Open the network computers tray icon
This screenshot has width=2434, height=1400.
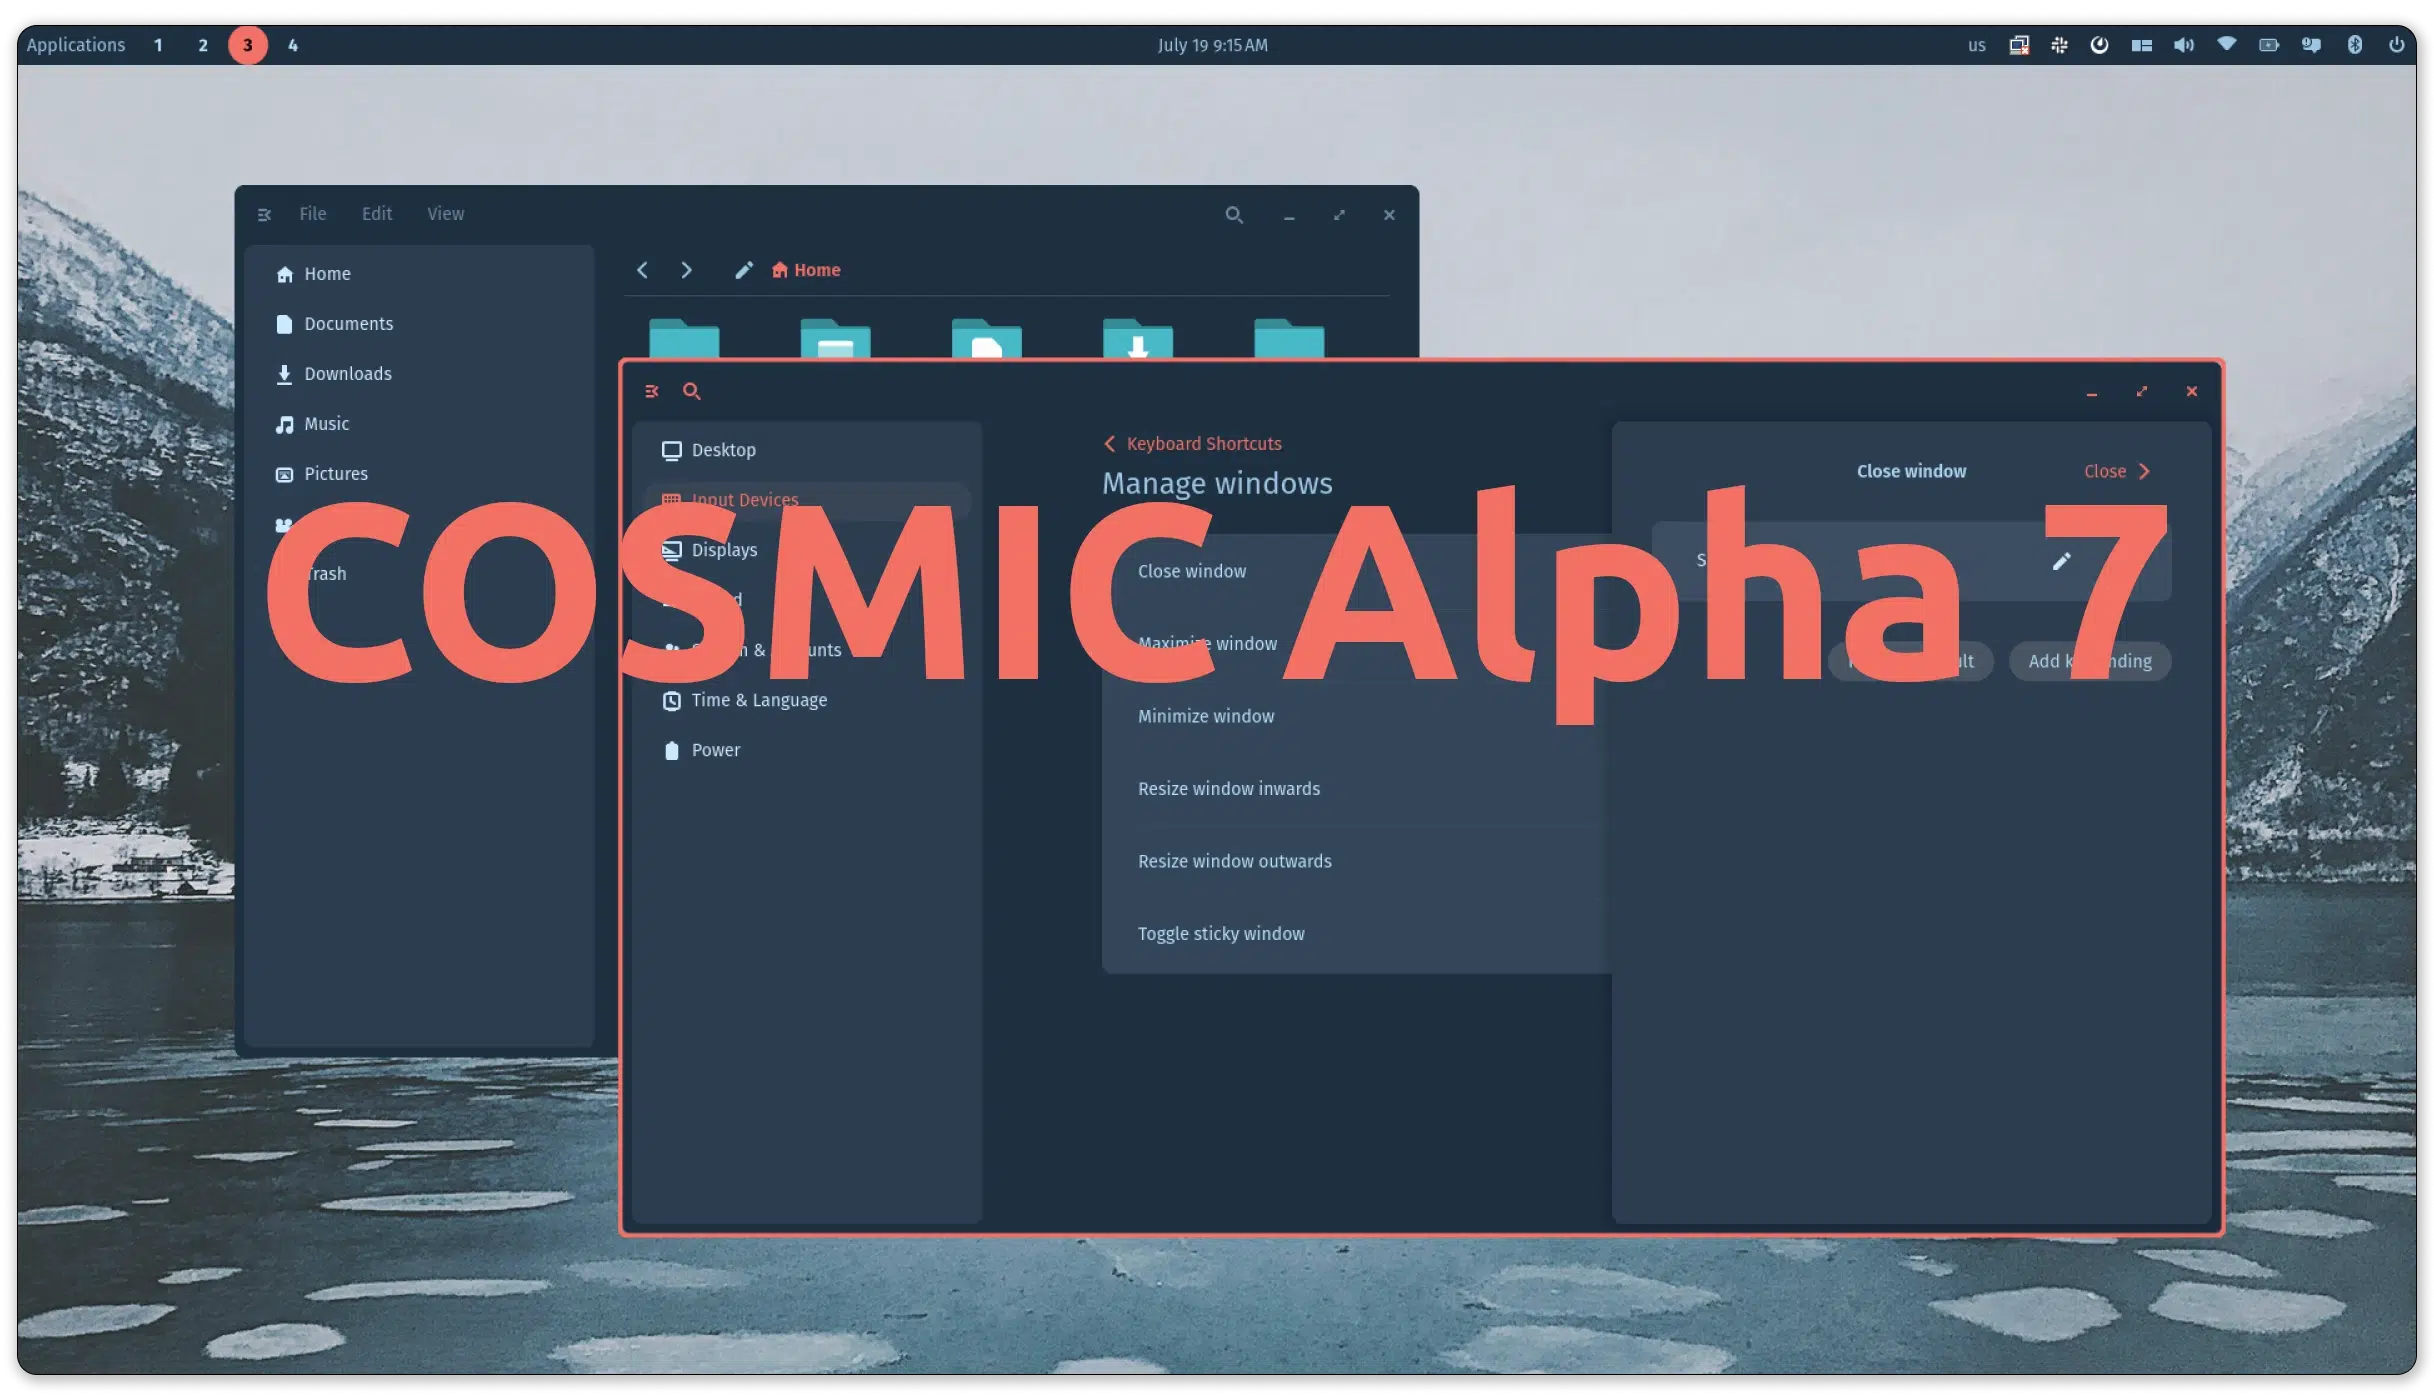pos(2019,45)
